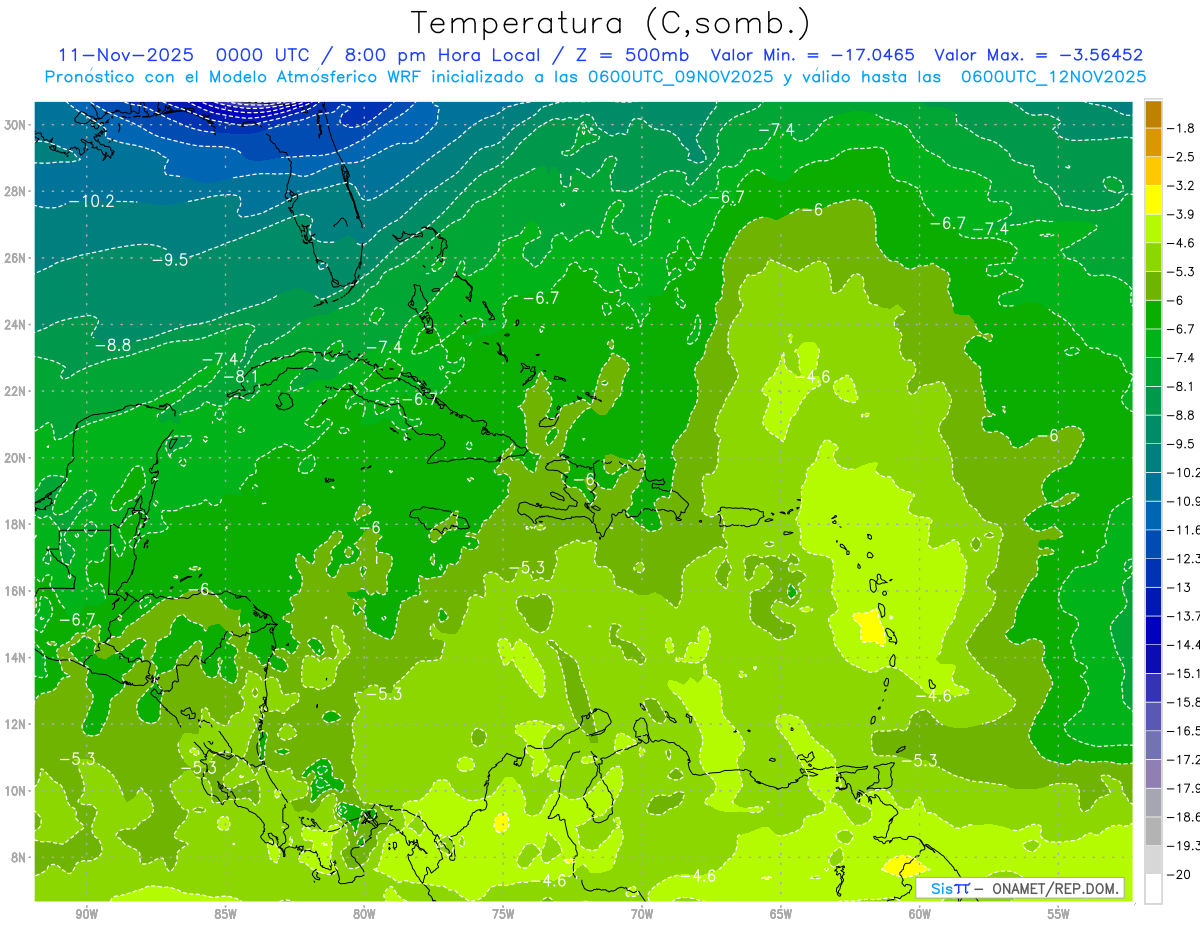Click the "-8" contour label near Cuba
This screenshot has width=1200, height=927.
tap(234, 376)
